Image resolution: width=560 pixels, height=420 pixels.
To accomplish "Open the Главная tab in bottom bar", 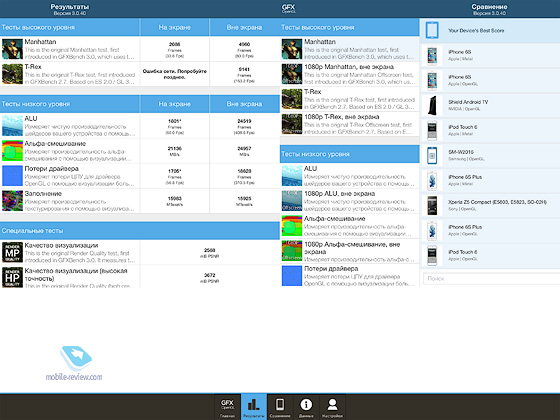I will pyautogui.click(x=227, y=406).
